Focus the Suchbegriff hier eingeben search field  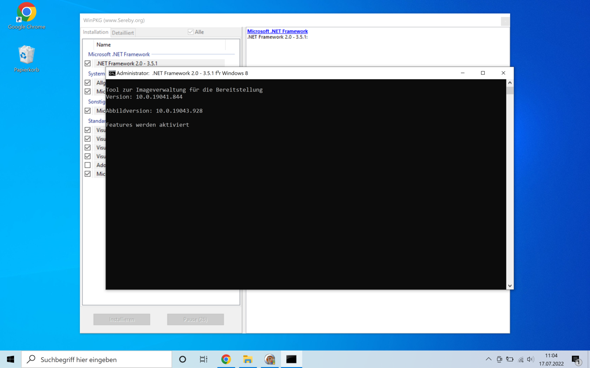point(96,359)
